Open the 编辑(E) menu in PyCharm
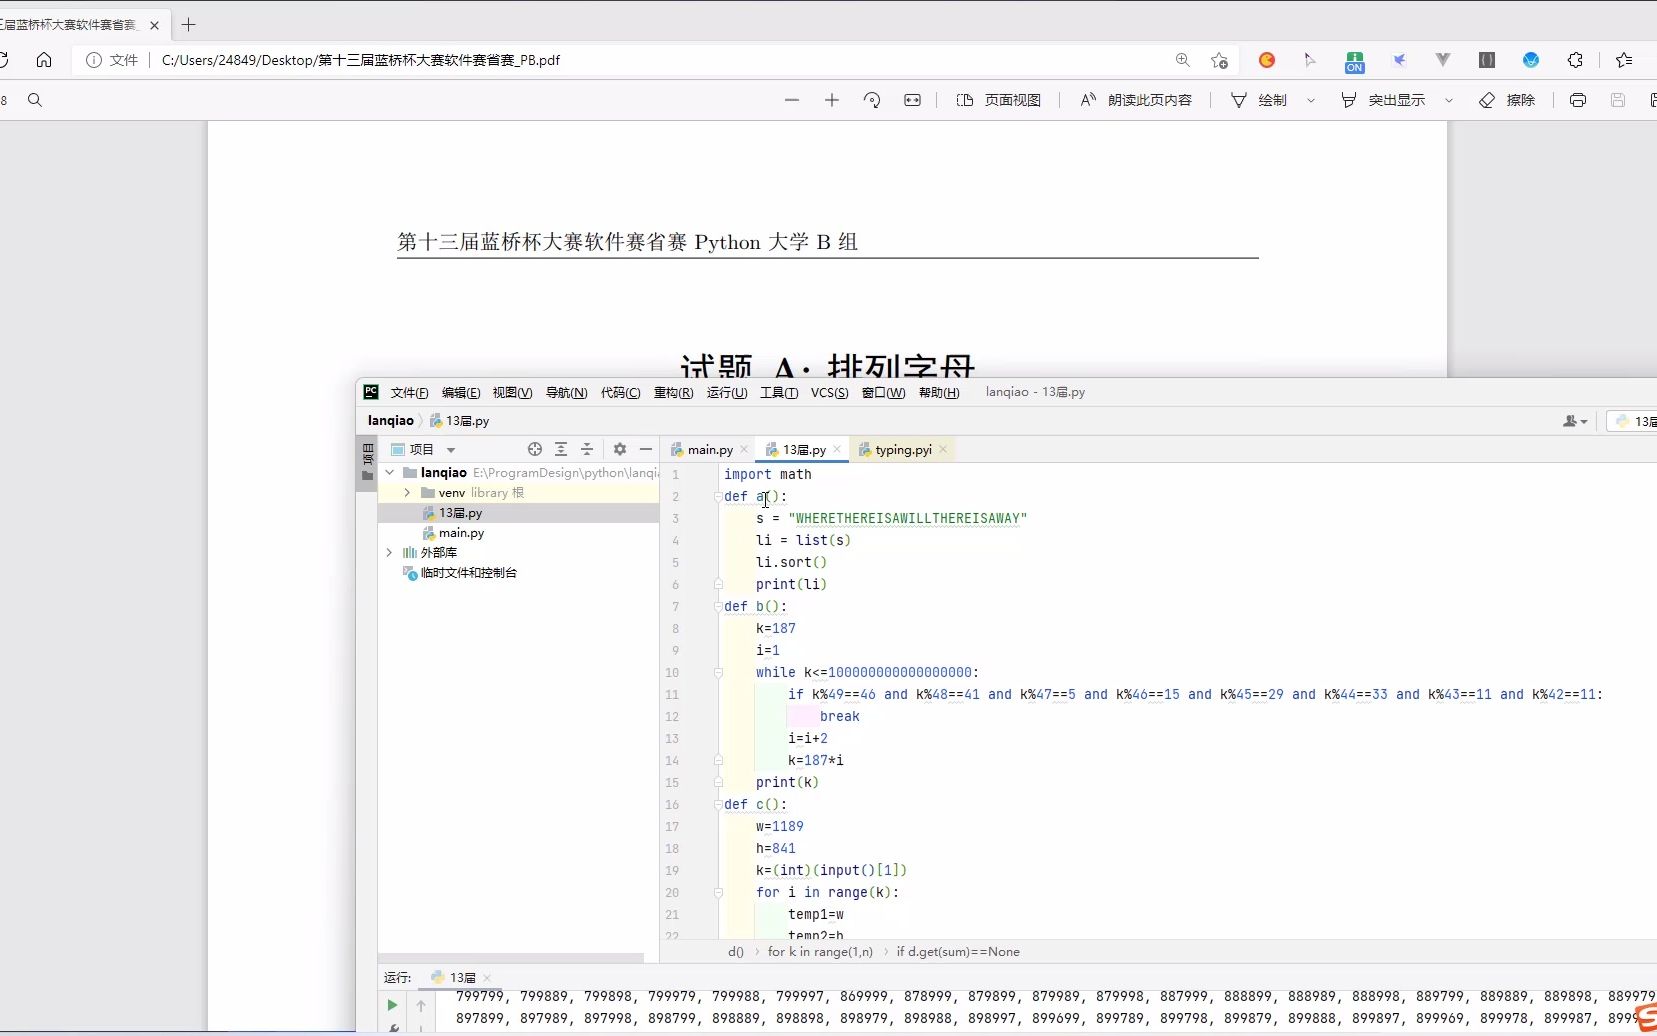Screen dimensions: 1657x1036 (x=461, y=392)
